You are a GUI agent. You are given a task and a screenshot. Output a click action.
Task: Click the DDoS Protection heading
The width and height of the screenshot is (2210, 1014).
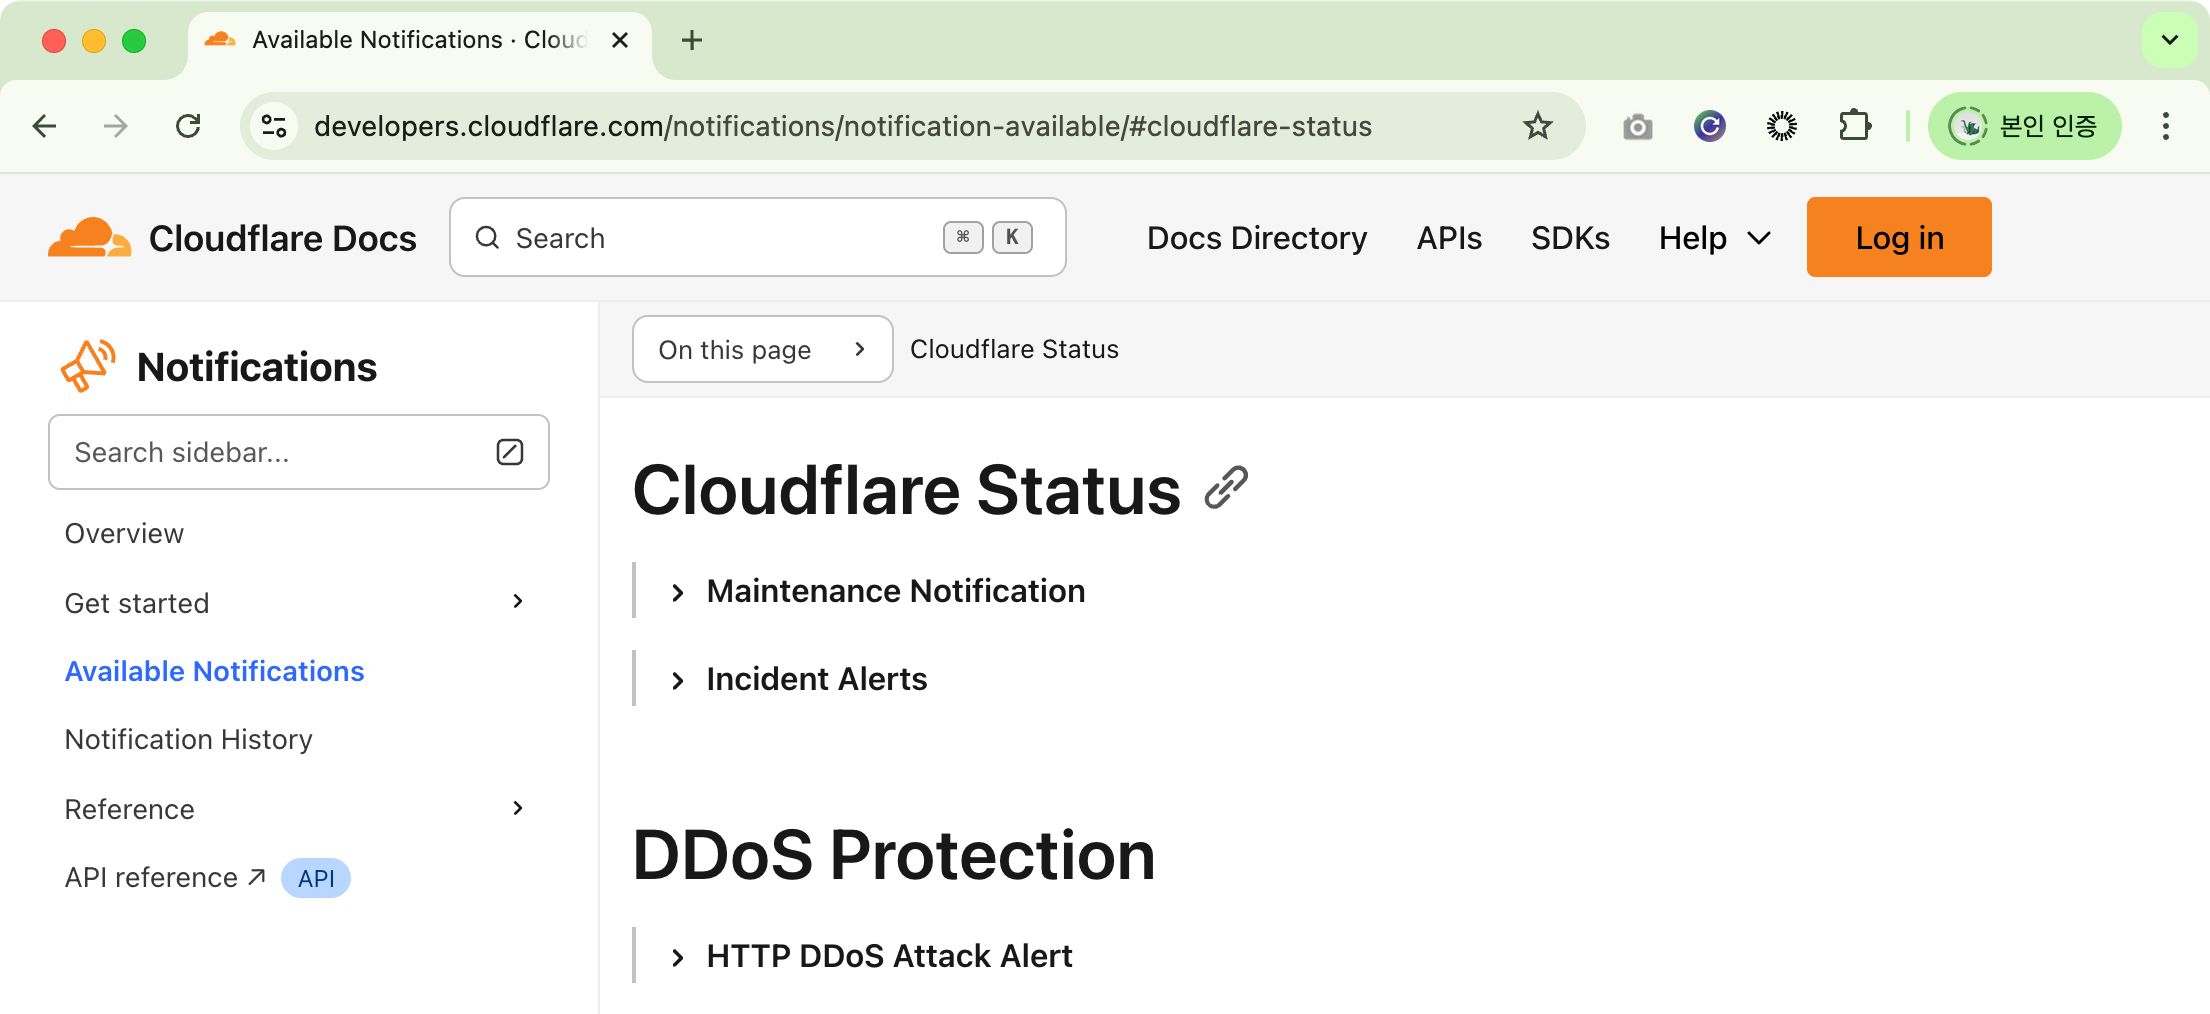[x=894, y=855]
